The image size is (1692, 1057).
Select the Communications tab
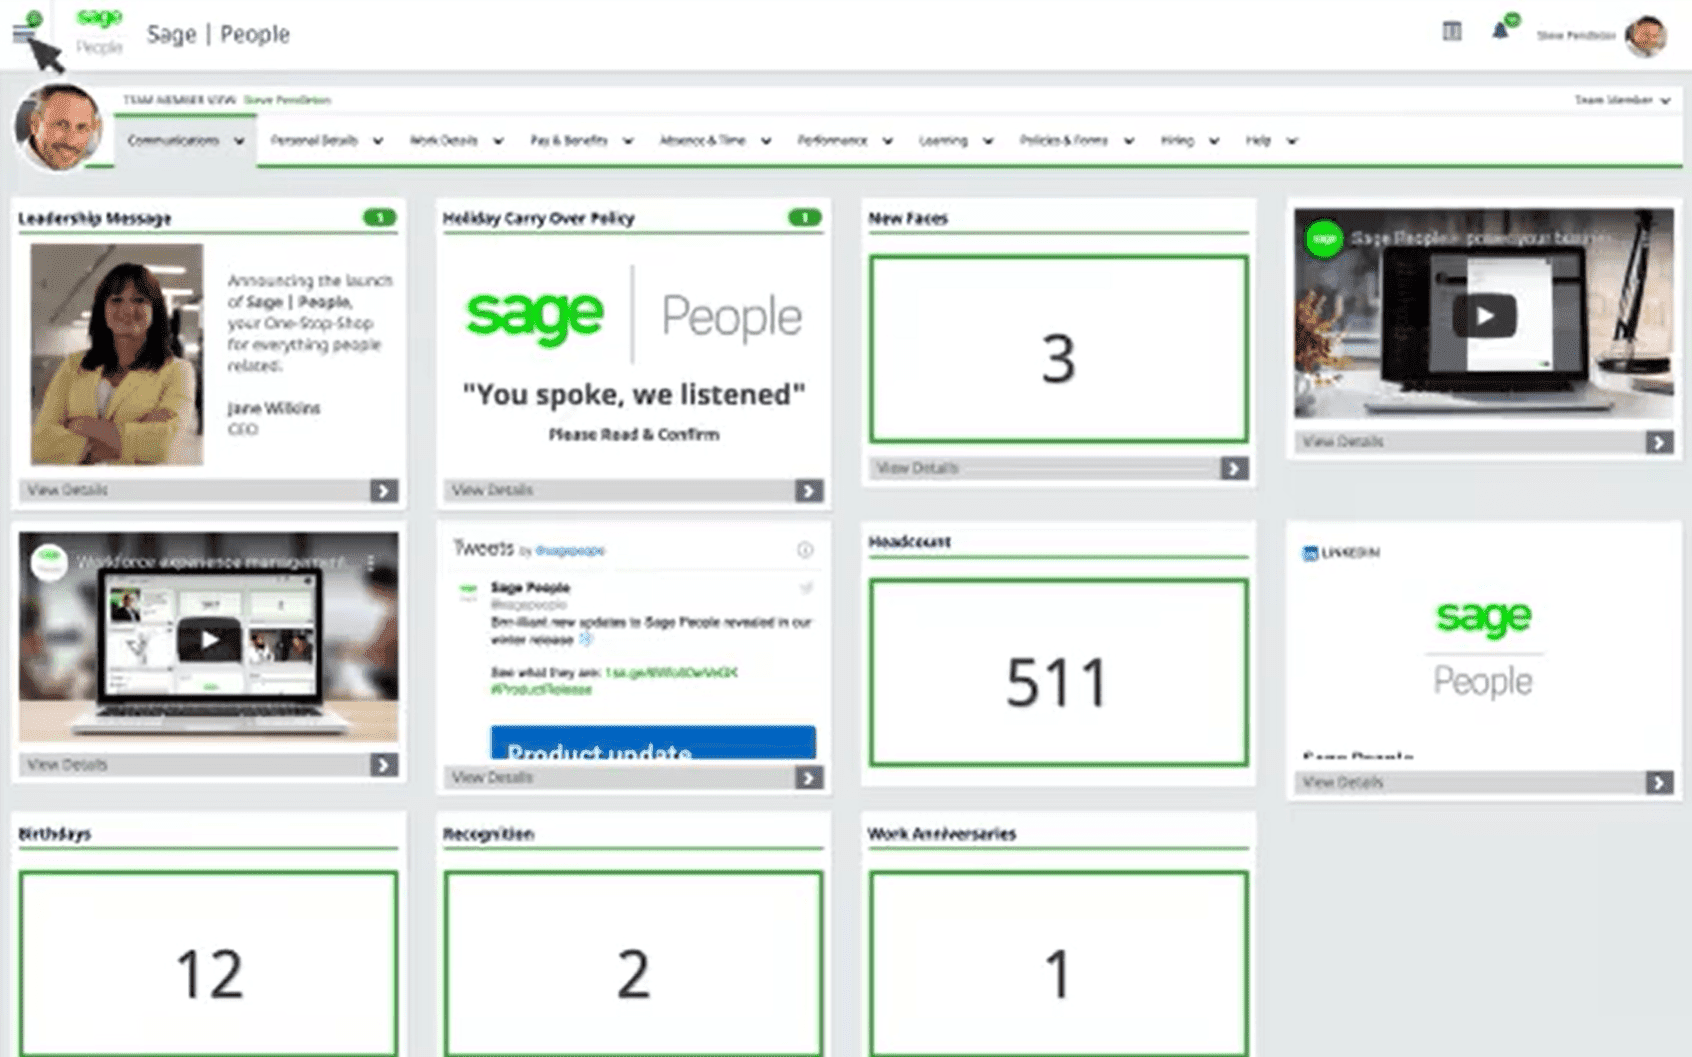[185, 141]
